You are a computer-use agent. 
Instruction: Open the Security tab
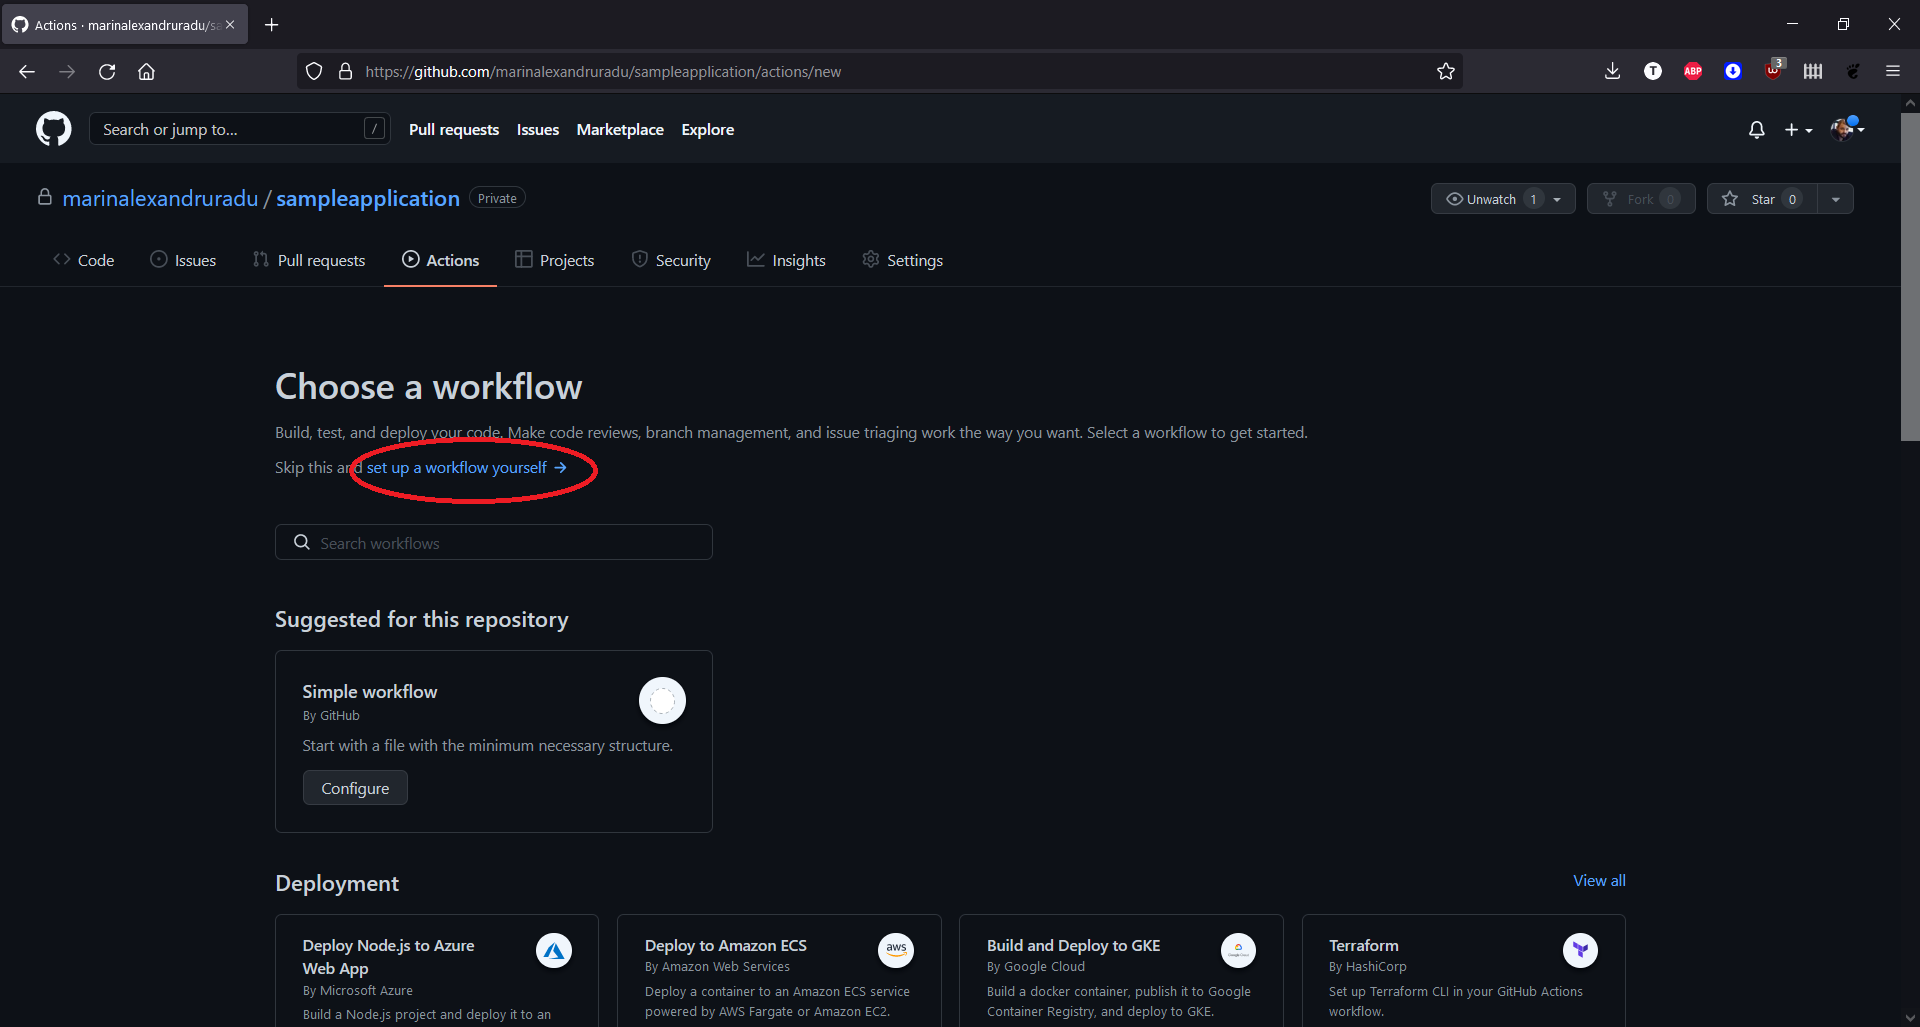[x=671, y=260]
